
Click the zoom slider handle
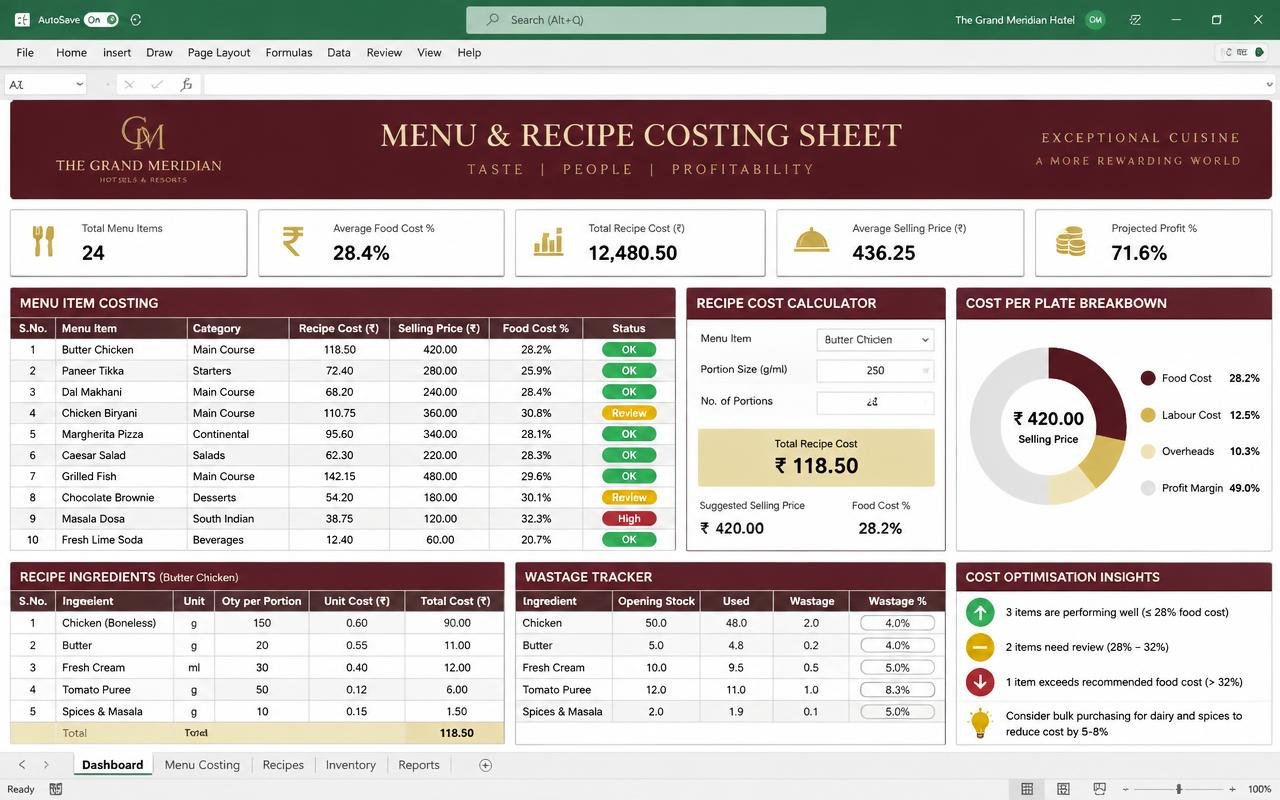pyautogui.click(x=1179, y=789)
